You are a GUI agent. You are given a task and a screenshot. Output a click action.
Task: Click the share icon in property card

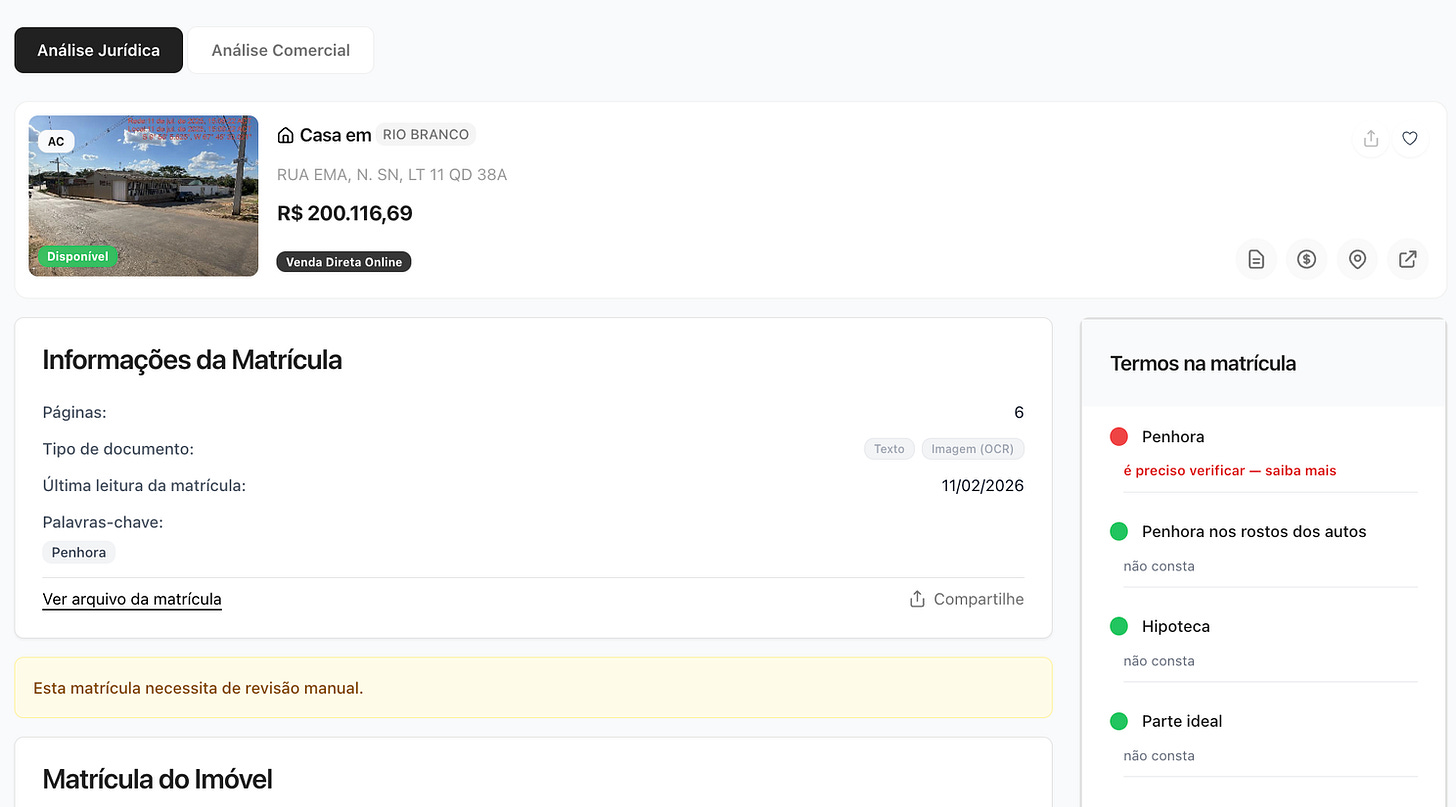coord(1371,138)
